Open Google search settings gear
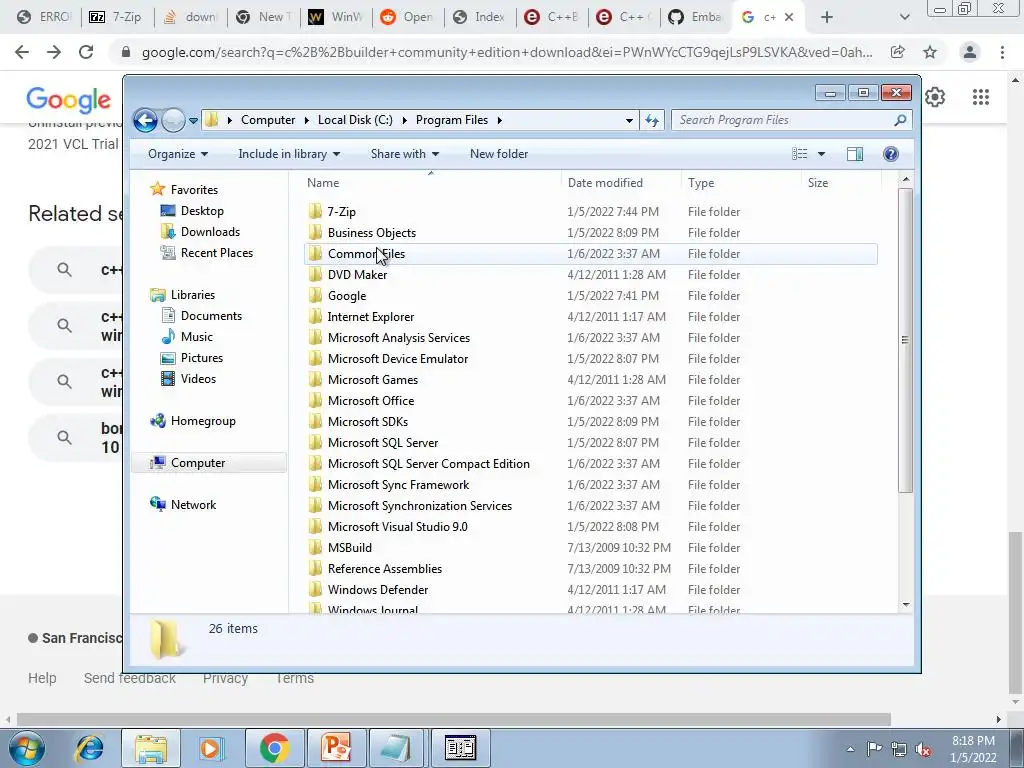 [x=935, y=97]
